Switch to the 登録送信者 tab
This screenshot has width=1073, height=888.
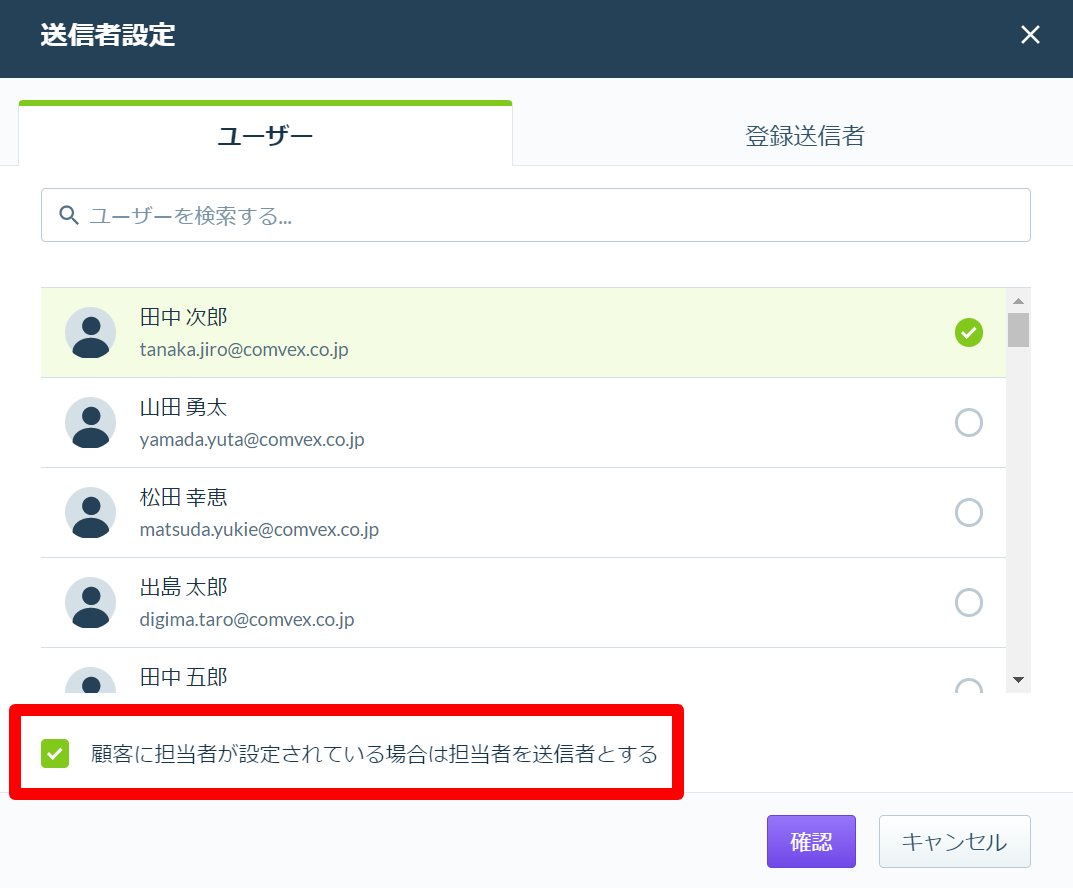(x=805, y=135)
